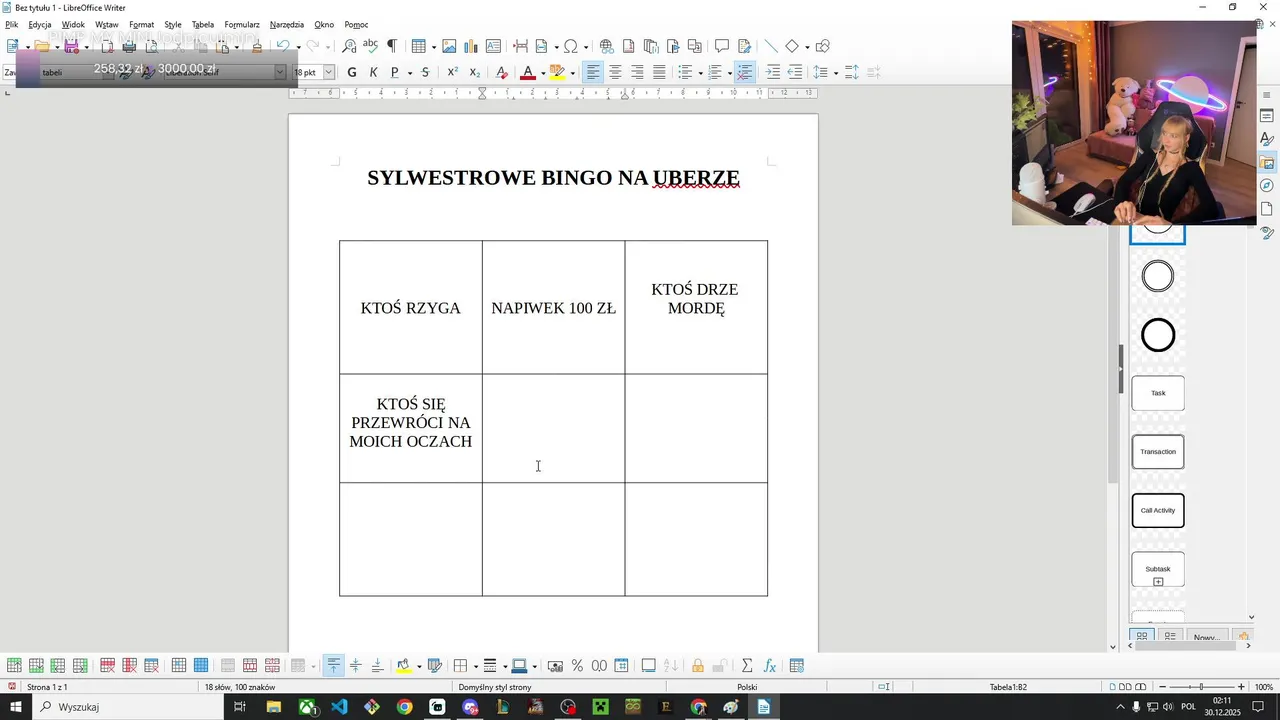Toggle formatting marks (pilcrow) icon

392,46
